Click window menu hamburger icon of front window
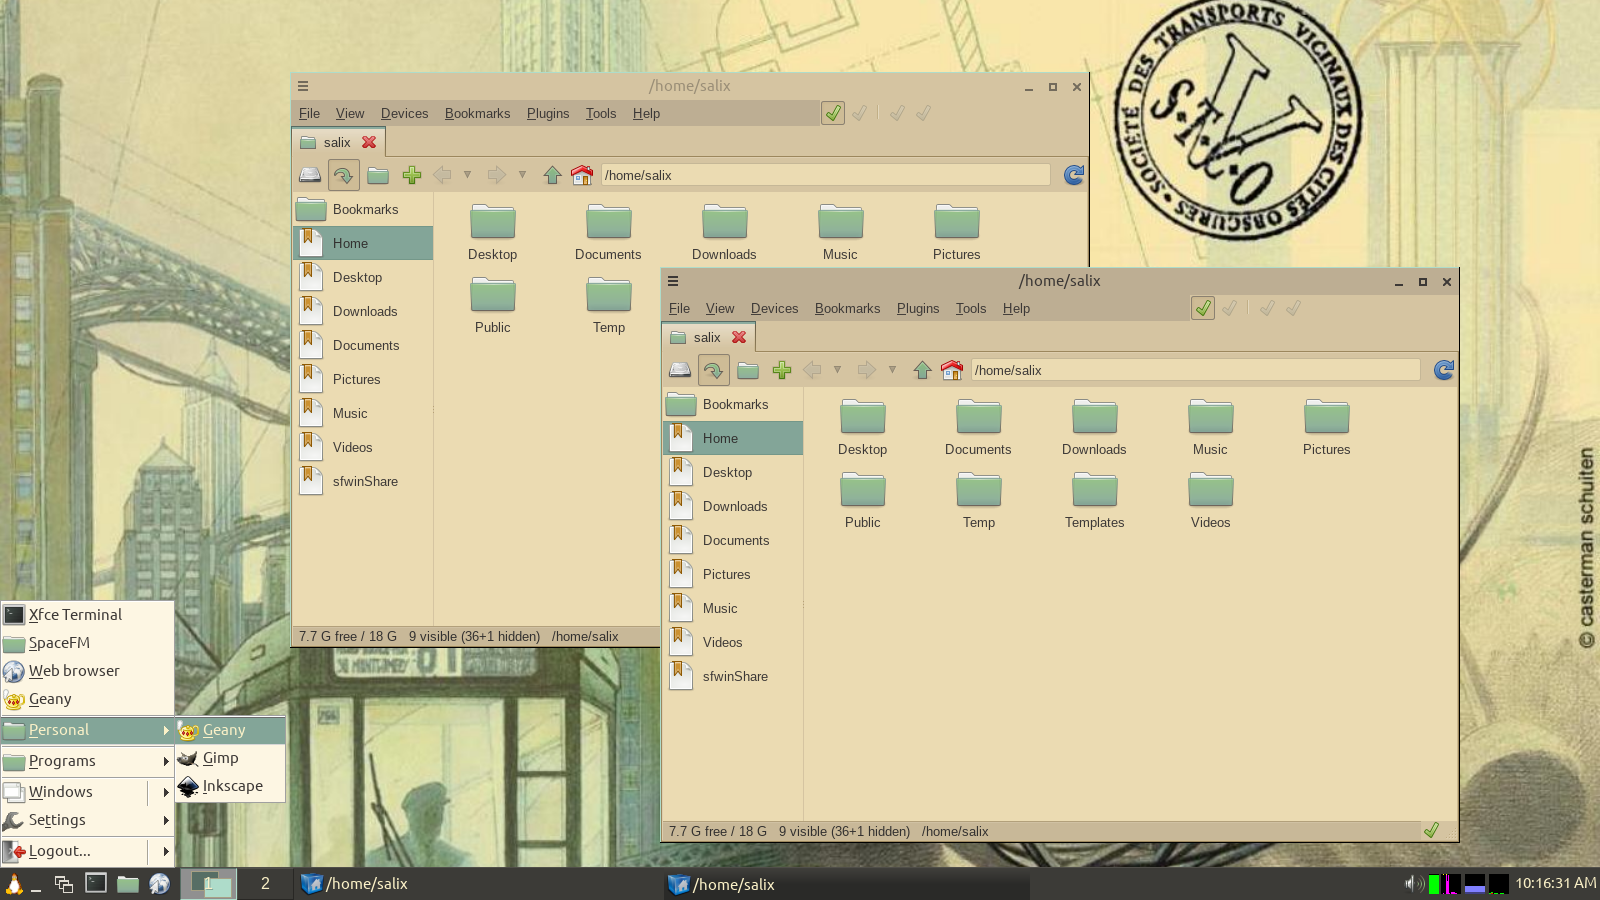 (673, 281)
